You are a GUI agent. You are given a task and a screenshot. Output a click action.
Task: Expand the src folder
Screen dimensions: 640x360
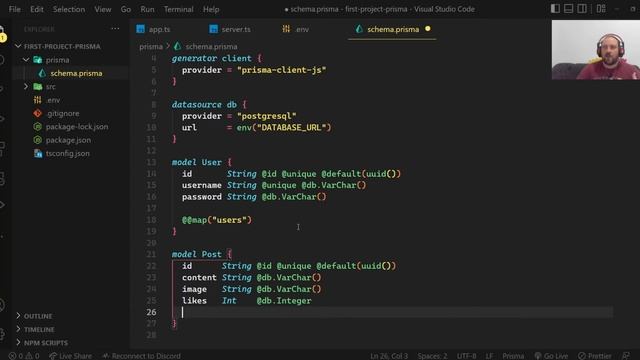click(x=51, y=87)
